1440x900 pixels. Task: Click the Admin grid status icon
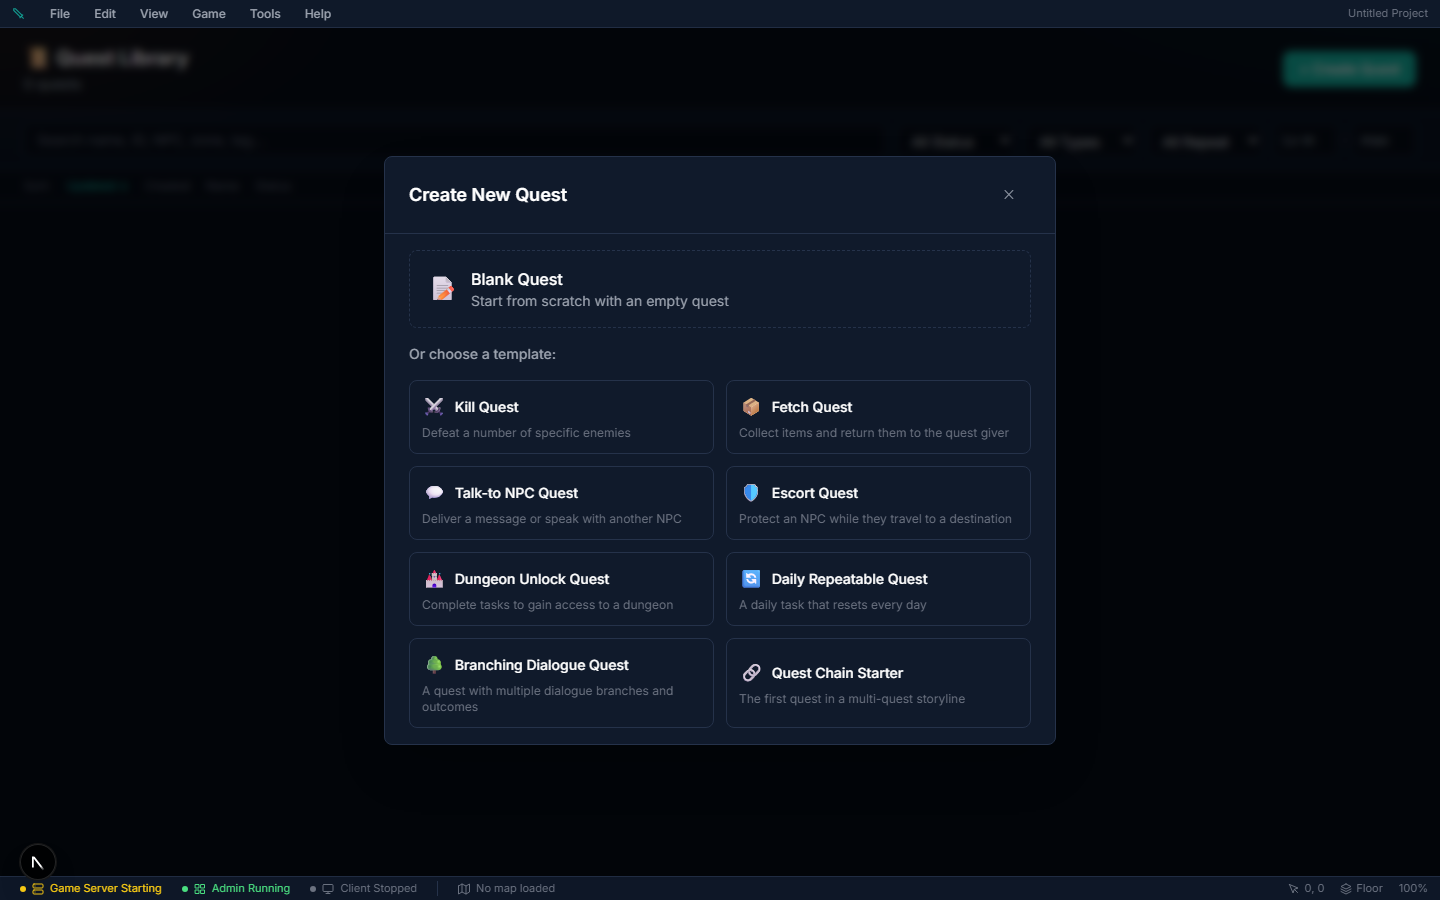coord(200,888)
